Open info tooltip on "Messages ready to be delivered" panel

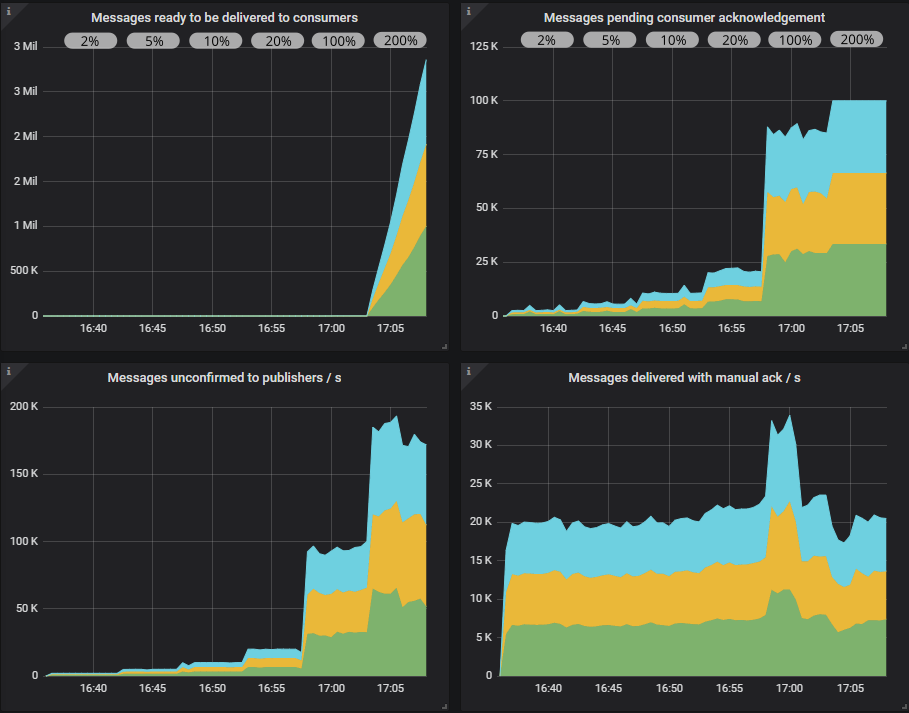[x=10, y=9]
